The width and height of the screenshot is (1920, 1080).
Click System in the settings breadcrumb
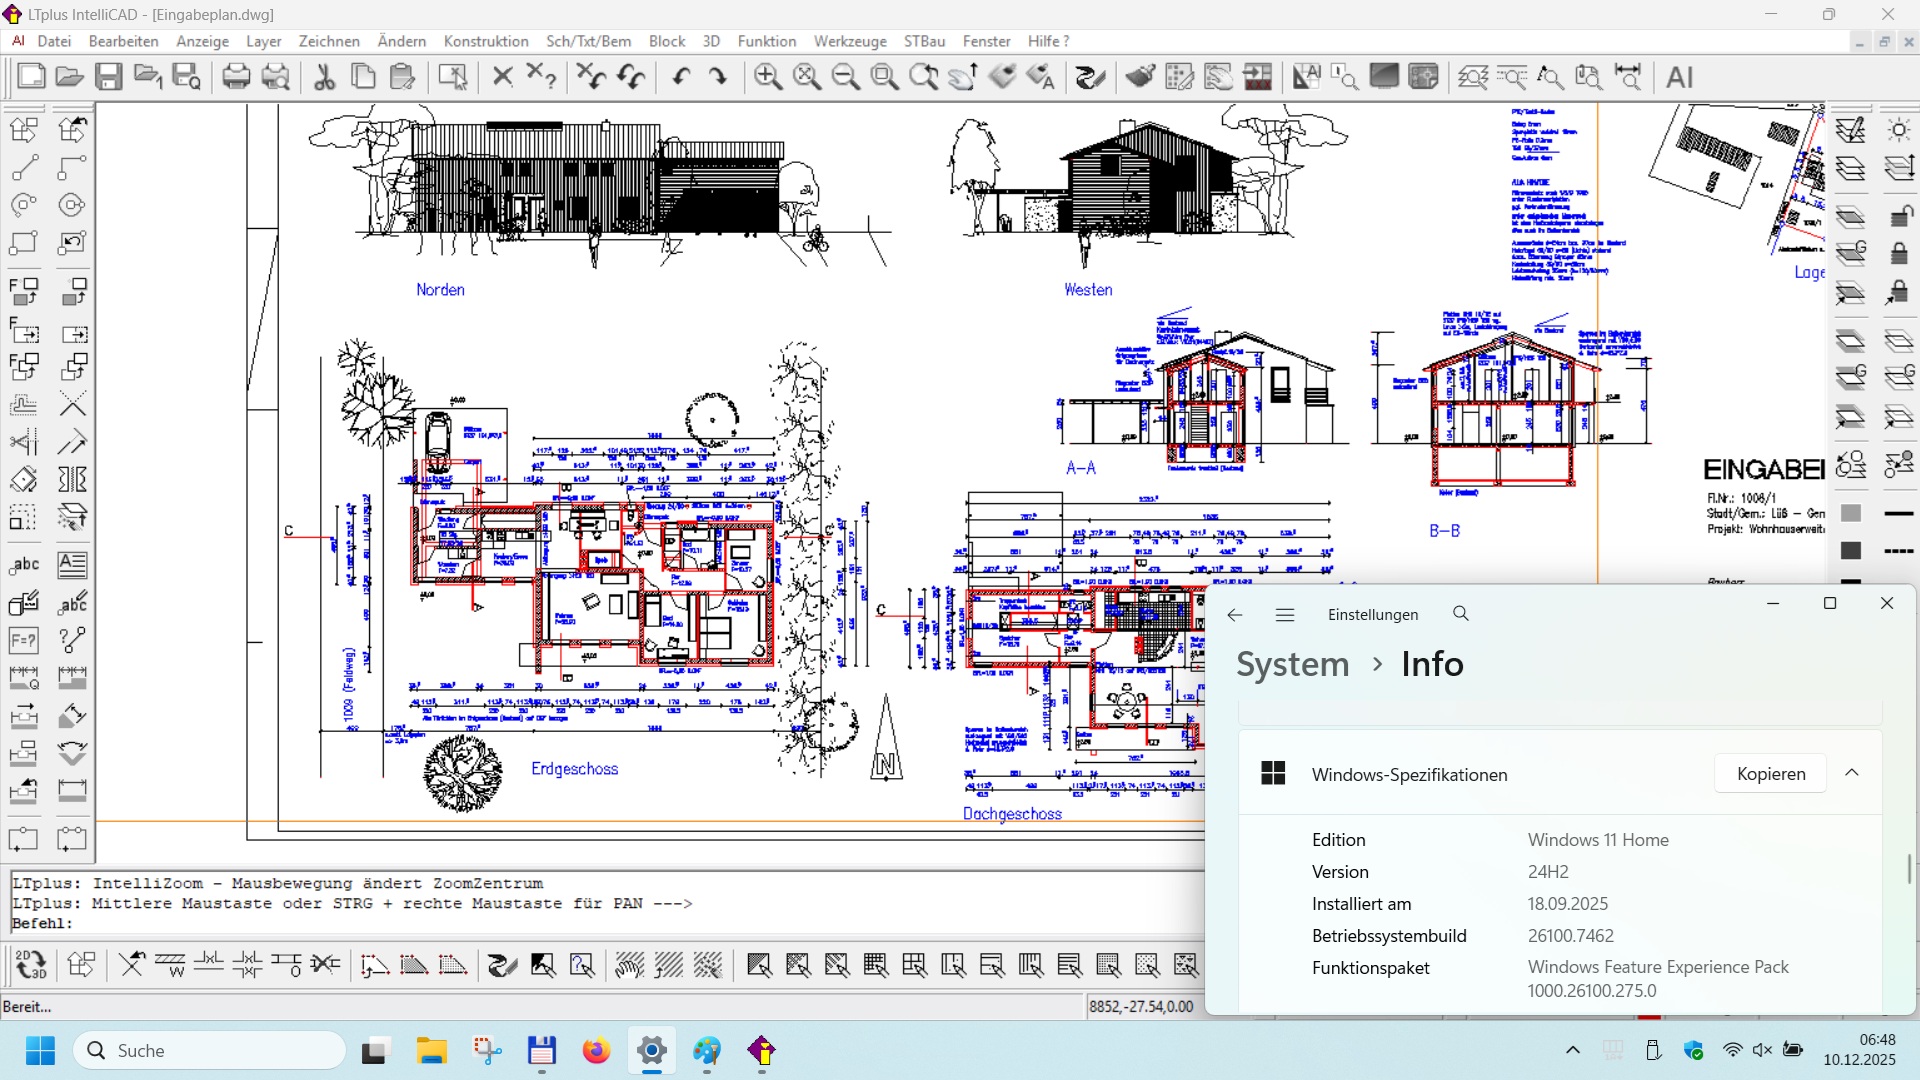pyautogui.click(x=1292, y=664)
